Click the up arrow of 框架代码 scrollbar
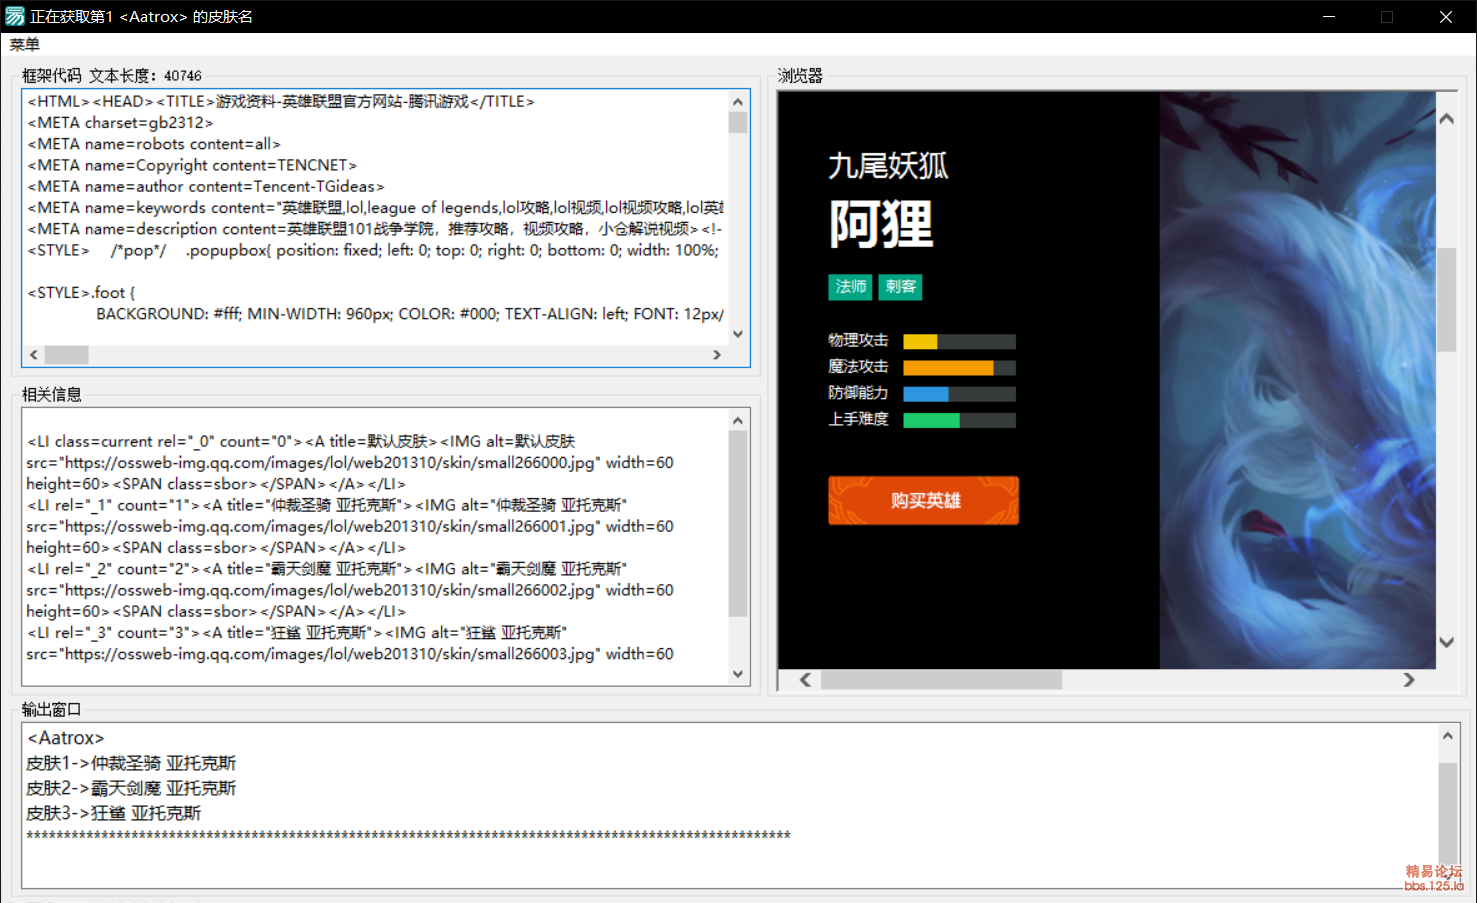The image size is (1477, 903). [x=738, y=101]
